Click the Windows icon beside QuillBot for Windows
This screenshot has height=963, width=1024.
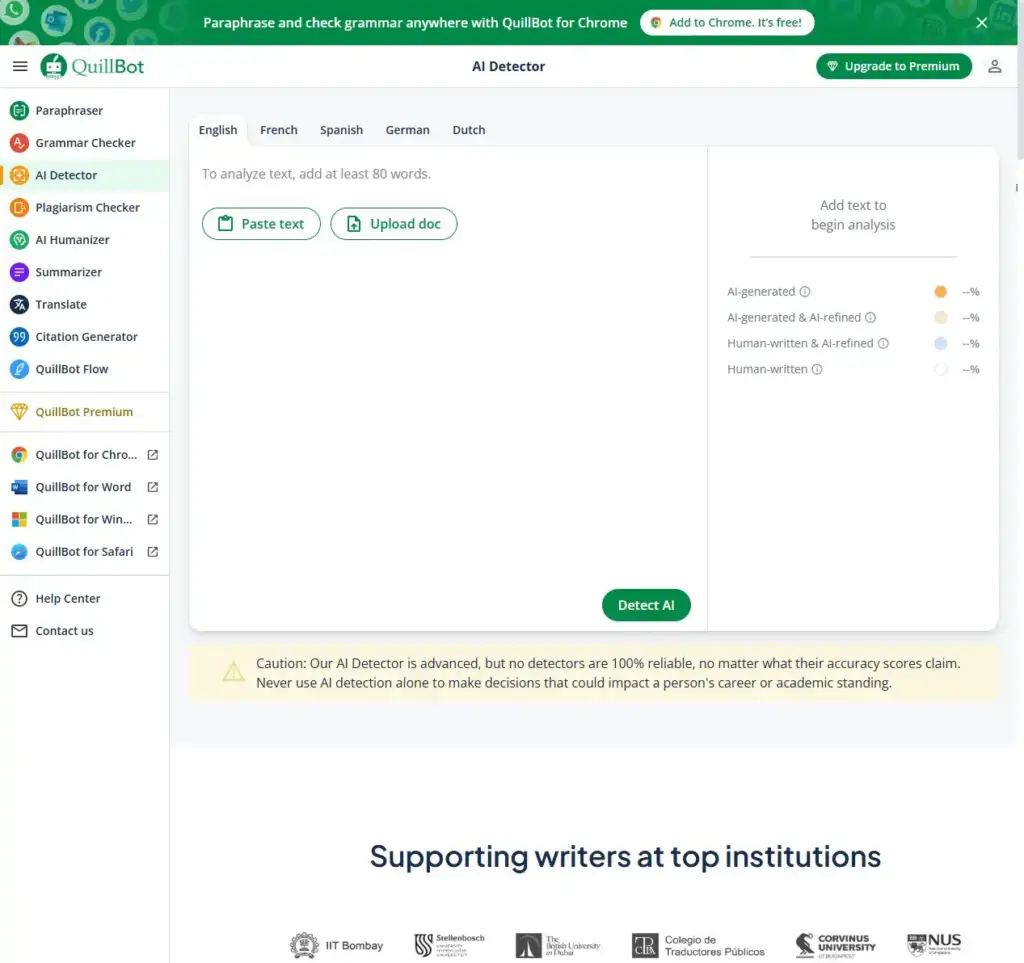(20, 519)
